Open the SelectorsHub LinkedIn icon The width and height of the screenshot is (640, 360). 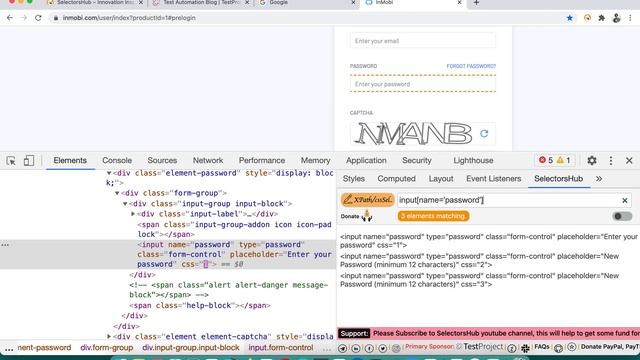356,348
